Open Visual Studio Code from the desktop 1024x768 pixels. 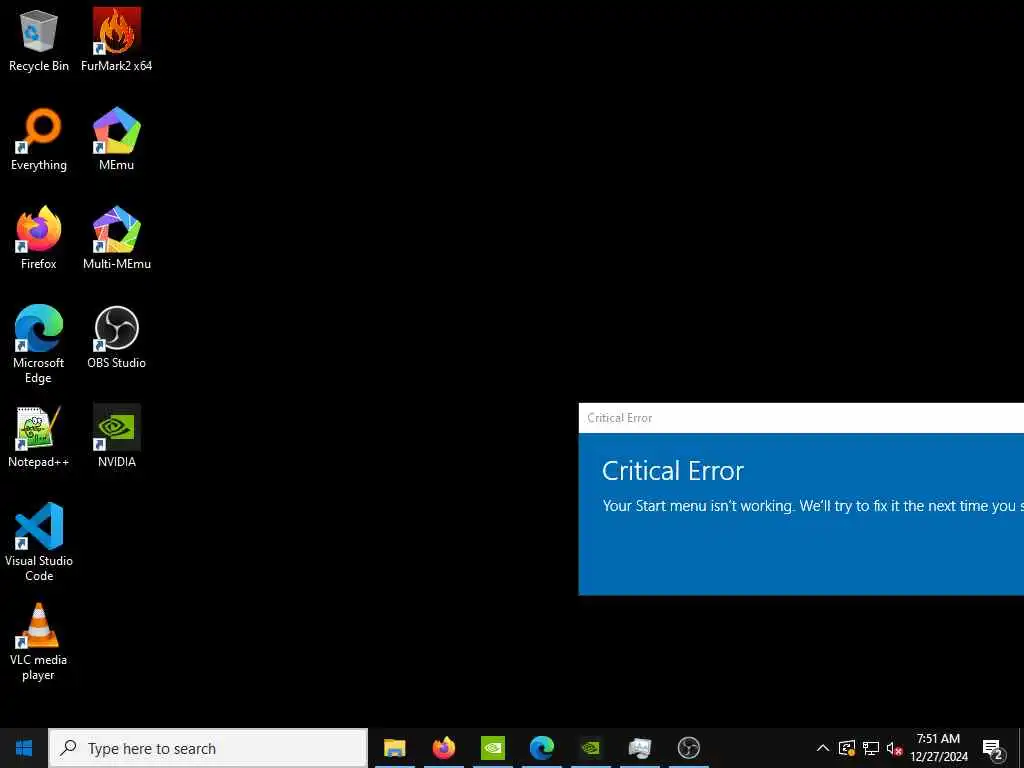click(39, 542)
